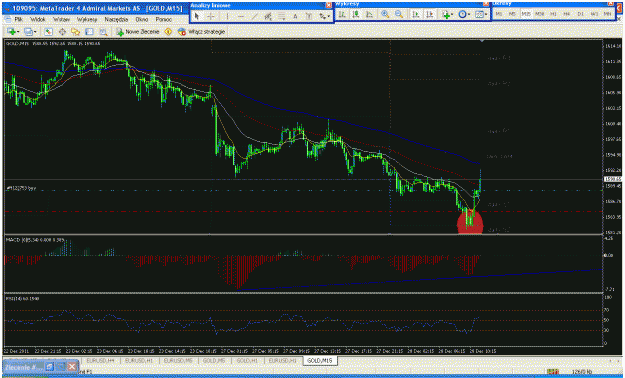This screenshot has height=378, width=625.
Task: Switch timeframe to M1
Action: pyautogui.click(x=499, y=14)
